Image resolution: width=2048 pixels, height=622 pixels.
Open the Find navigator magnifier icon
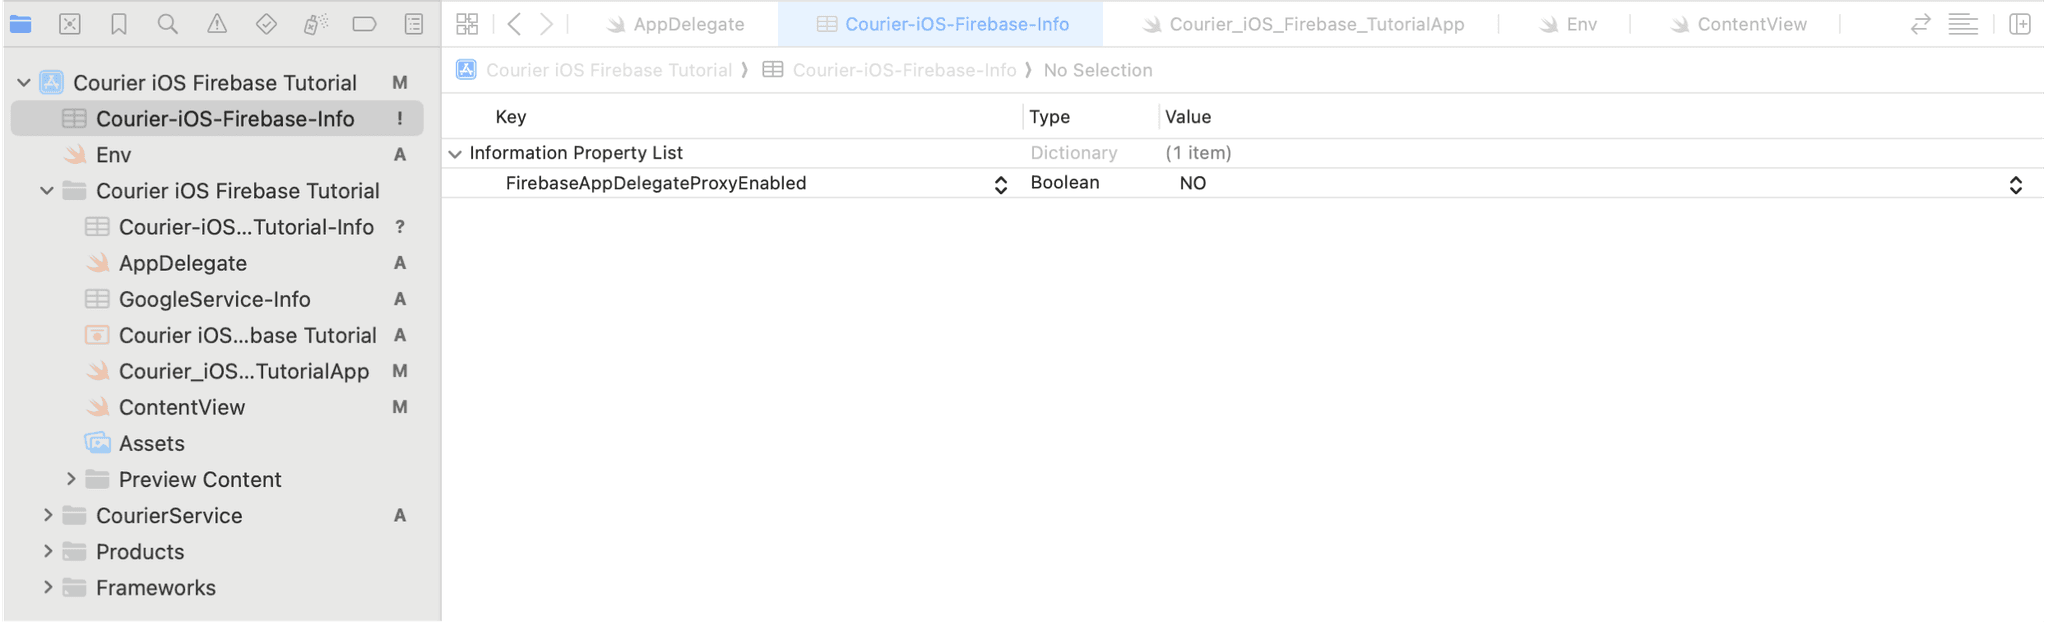tap(167, 24)
